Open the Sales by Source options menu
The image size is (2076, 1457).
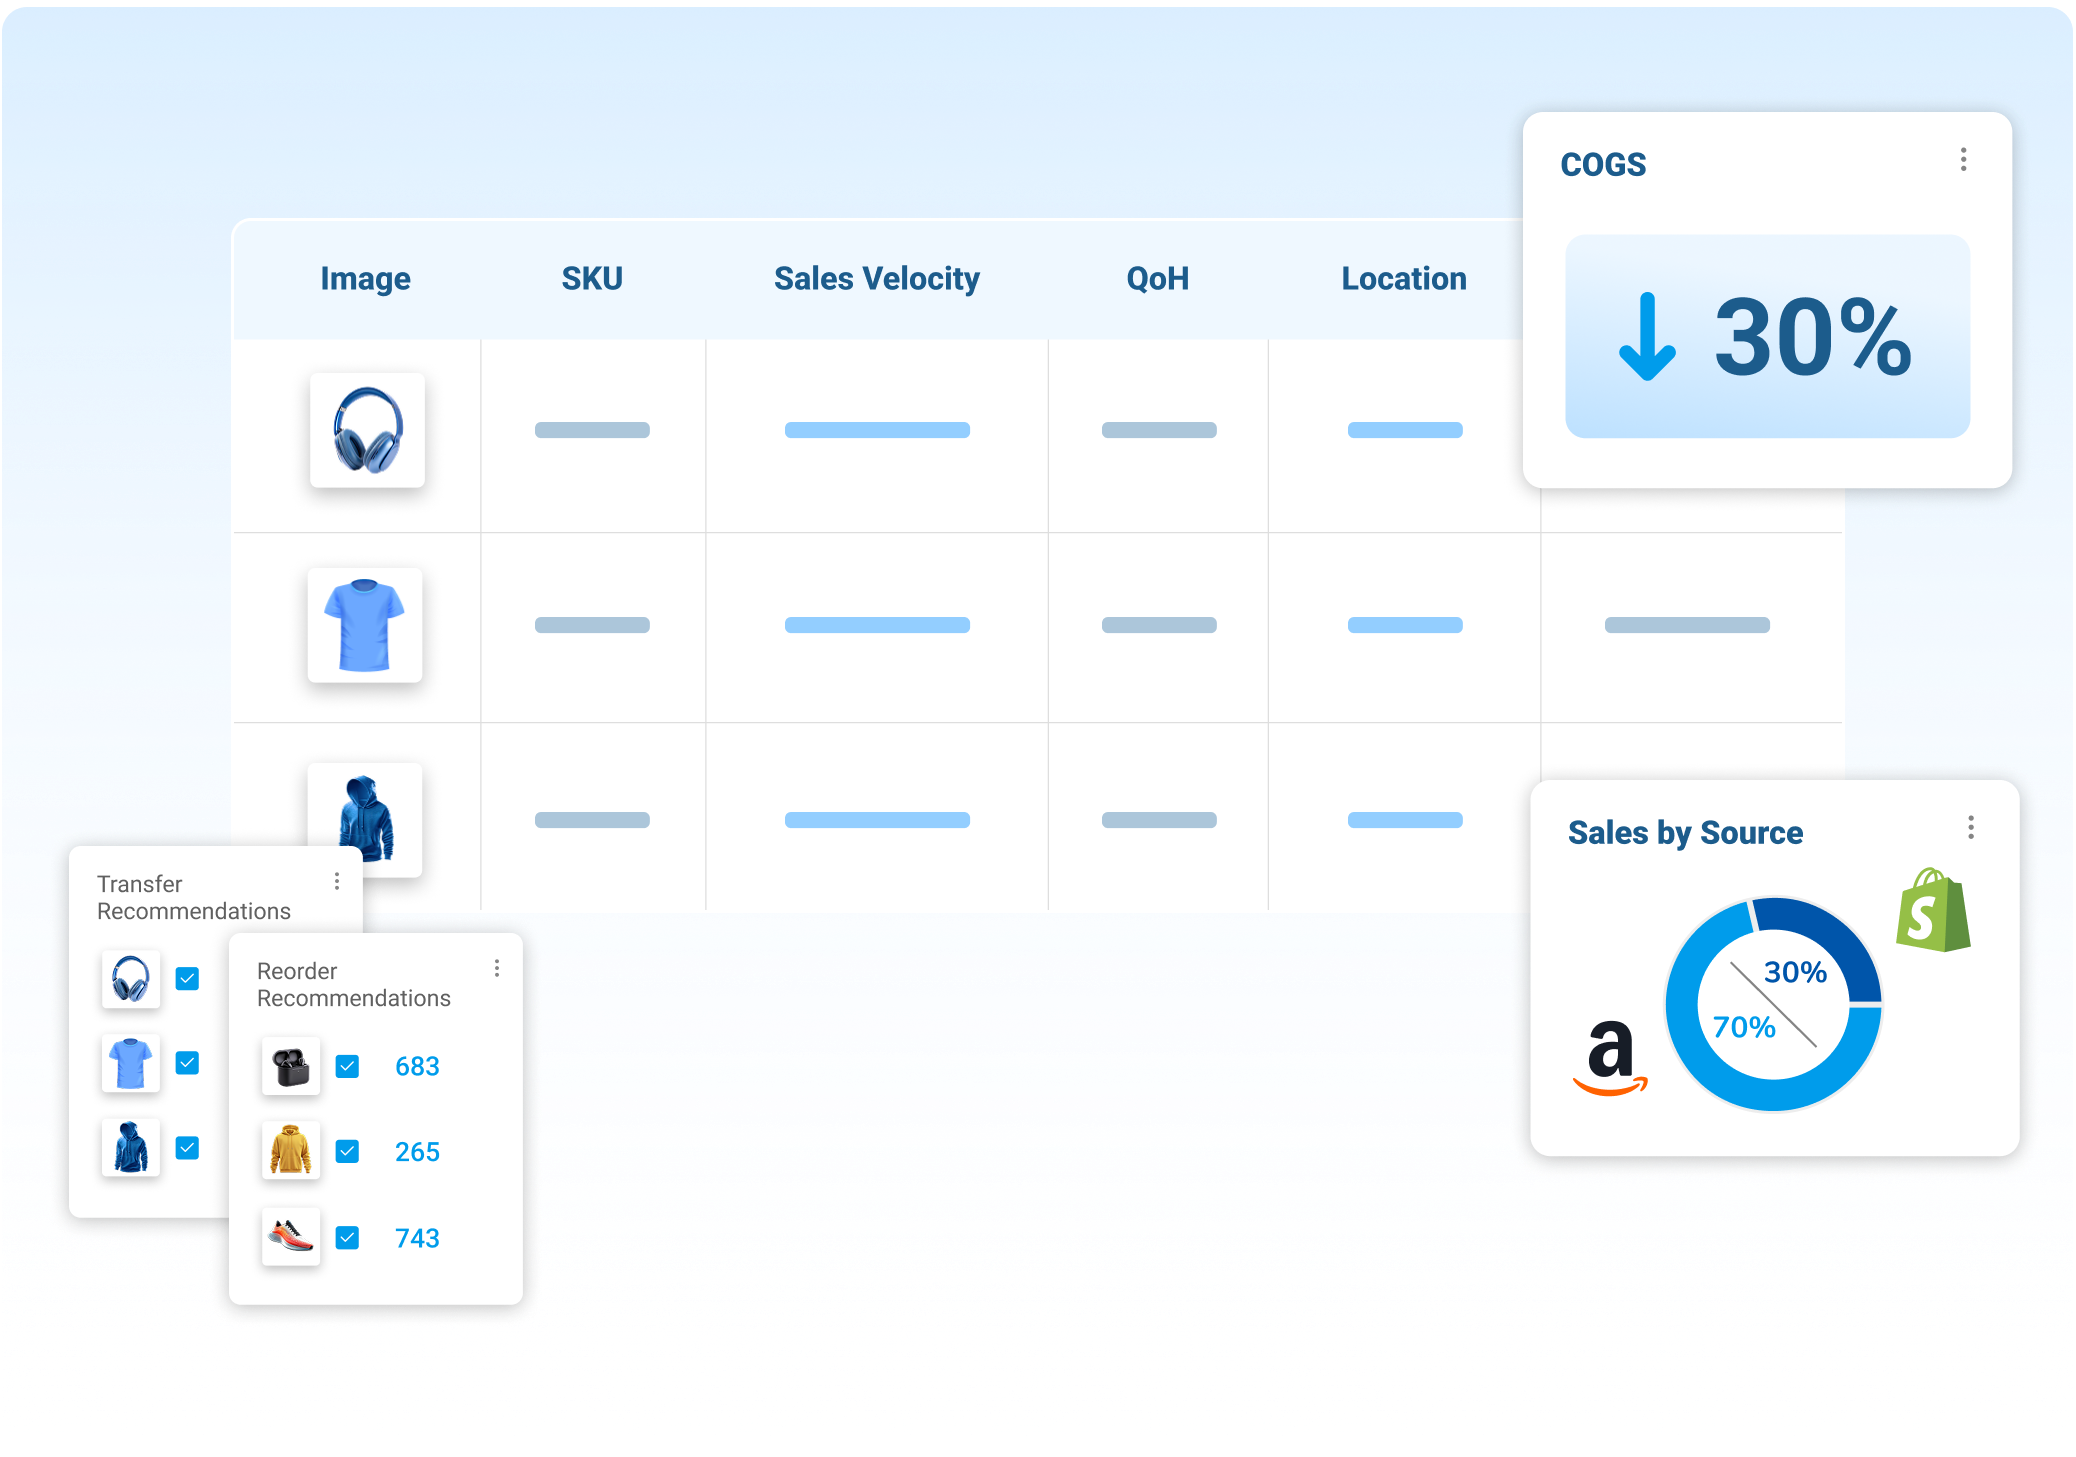[1970, 827]
